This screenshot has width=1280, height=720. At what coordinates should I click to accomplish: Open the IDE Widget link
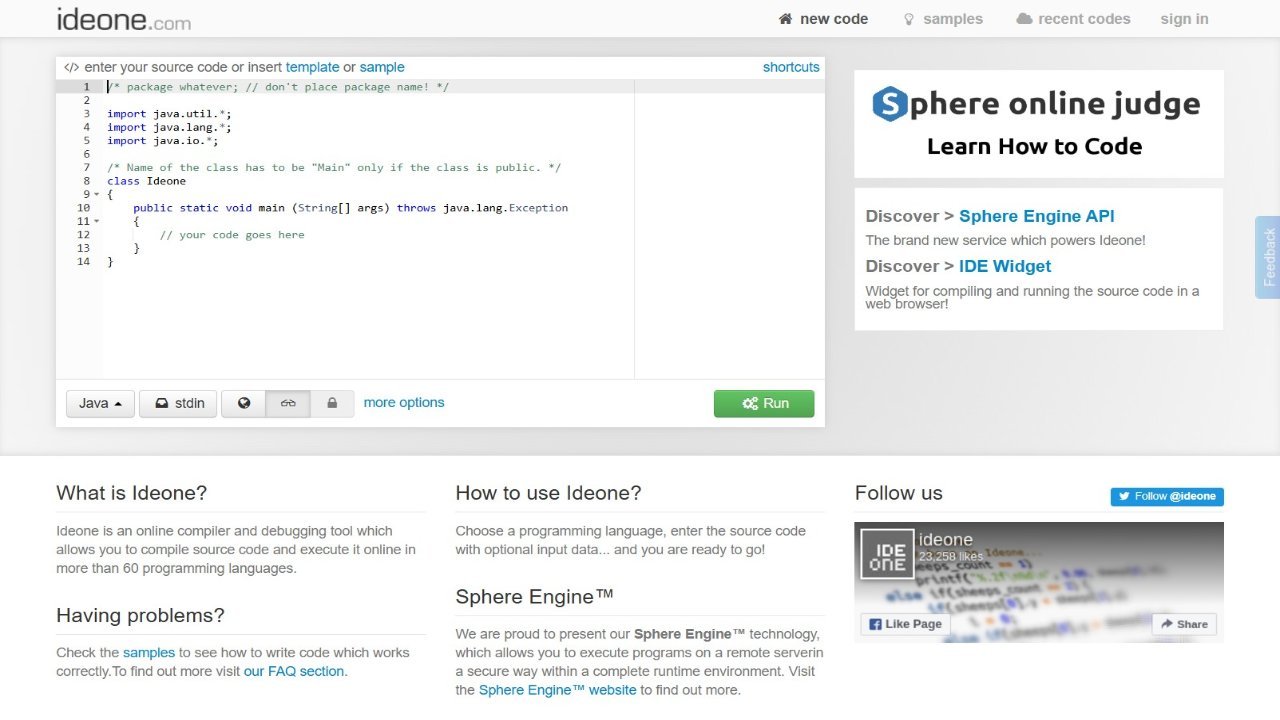[x=1005, y=266]
